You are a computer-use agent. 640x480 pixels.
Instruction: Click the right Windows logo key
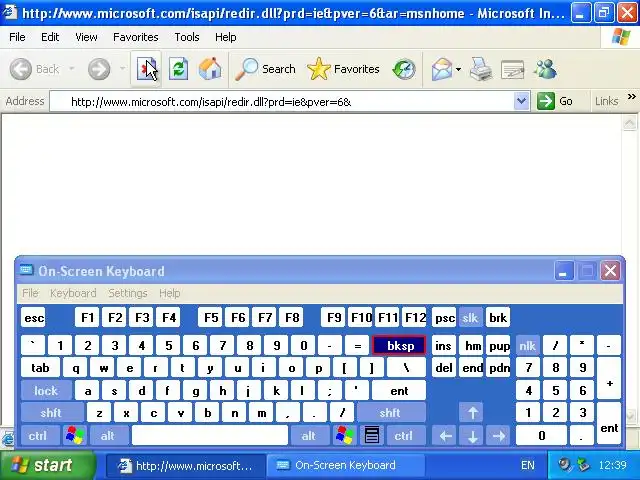point(344,435)
